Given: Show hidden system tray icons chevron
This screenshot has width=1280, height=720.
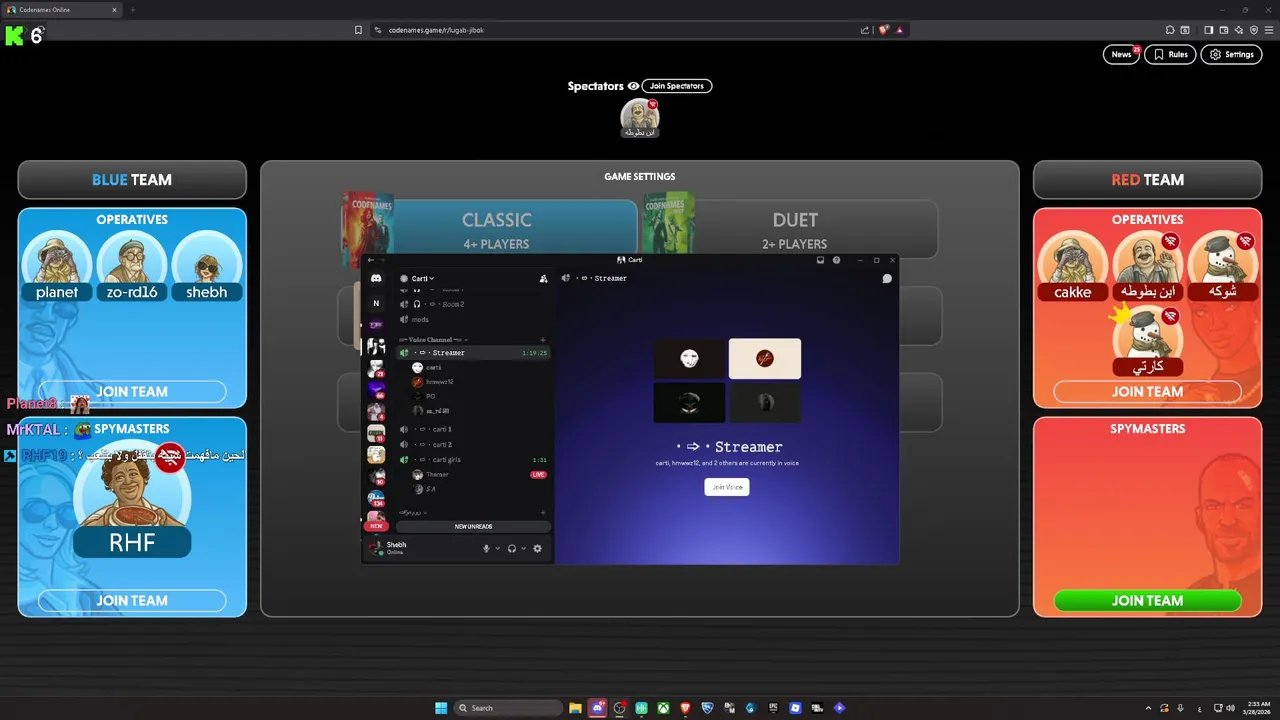Looking at the screenshot, I should tap(1148, 708).
